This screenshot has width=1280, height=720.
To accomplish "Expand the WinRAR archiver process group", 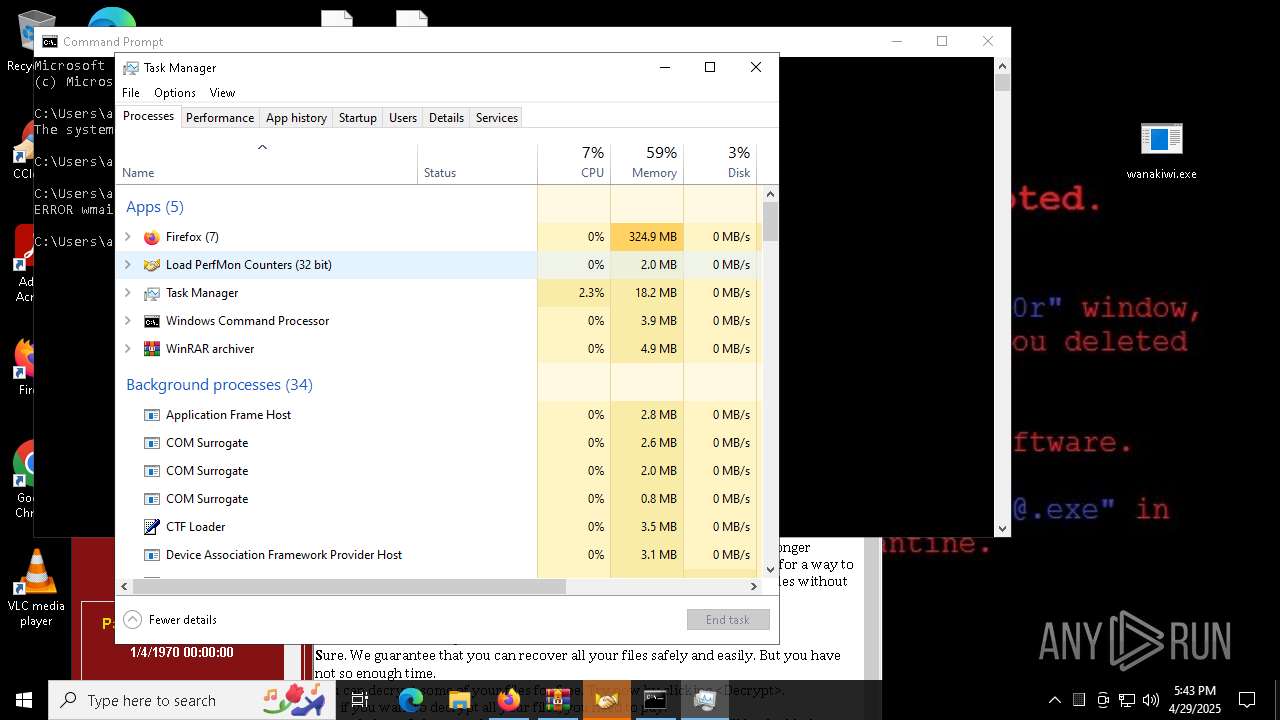I will (x=127, y=349).
